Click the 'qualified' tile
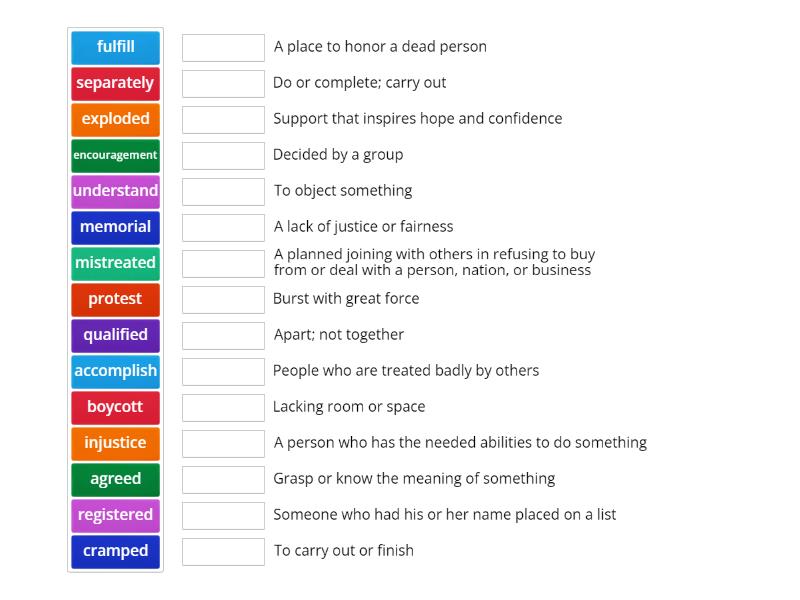This screenshot has width=800, height=600. [x=115, y=335]
